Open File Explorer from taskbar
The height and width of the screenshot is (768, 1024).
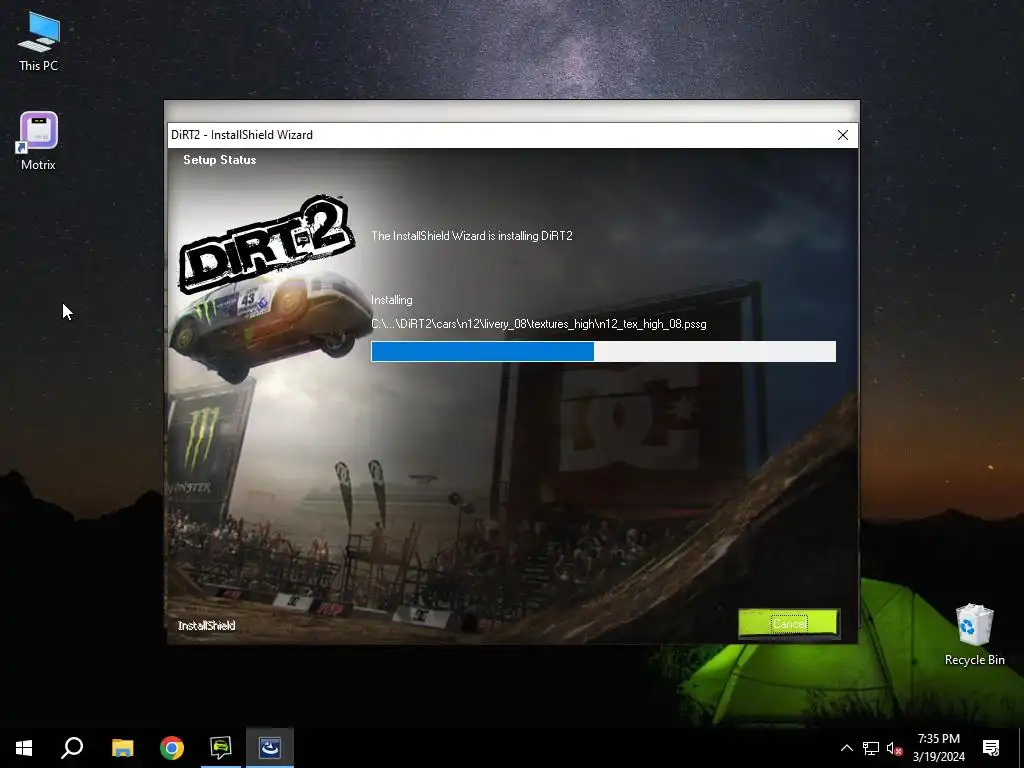click(122, 748)
